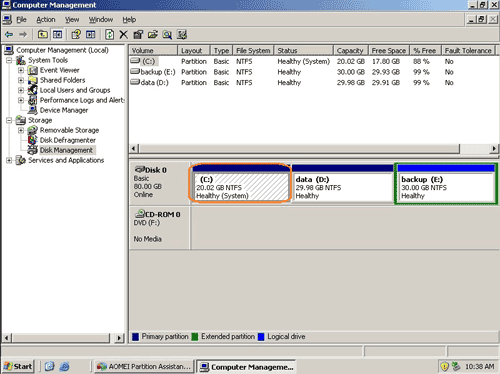This screenshot has height=374, width=500.
Task: Click volume list scrollbar left arrow
Action: 134,148
